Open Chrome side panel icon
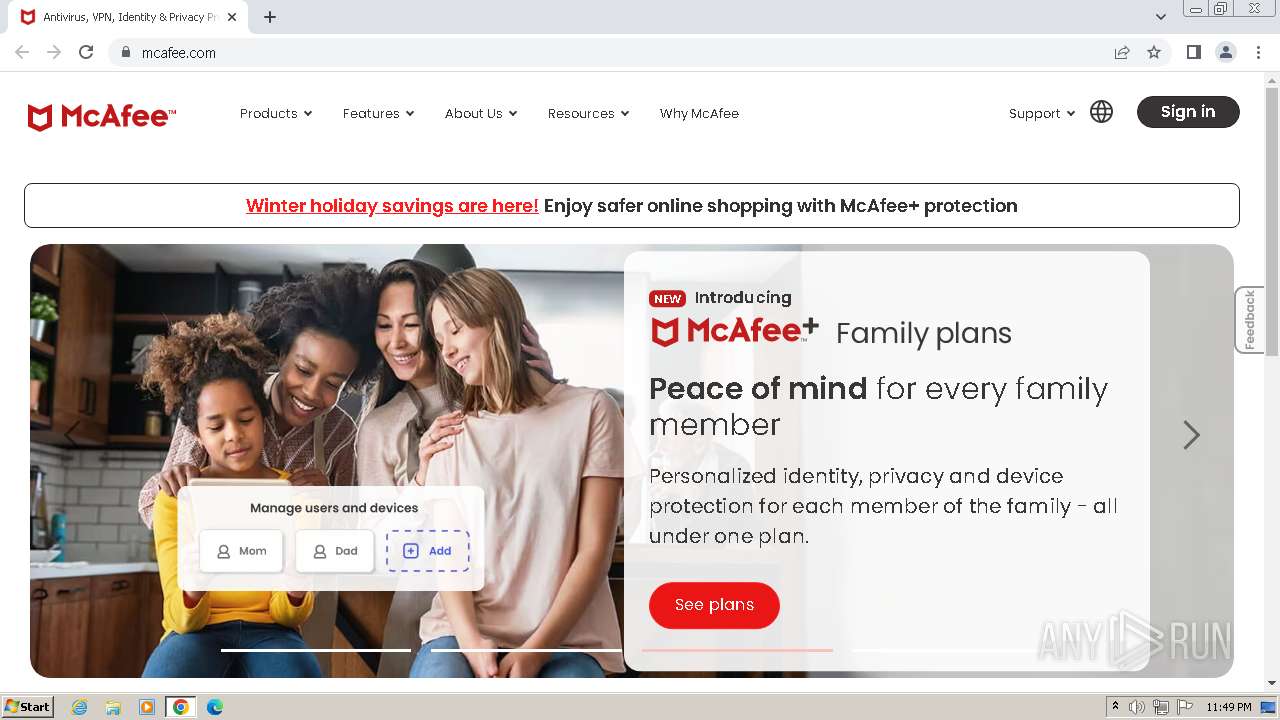1280x720 pixels. tap(1193, 52)
